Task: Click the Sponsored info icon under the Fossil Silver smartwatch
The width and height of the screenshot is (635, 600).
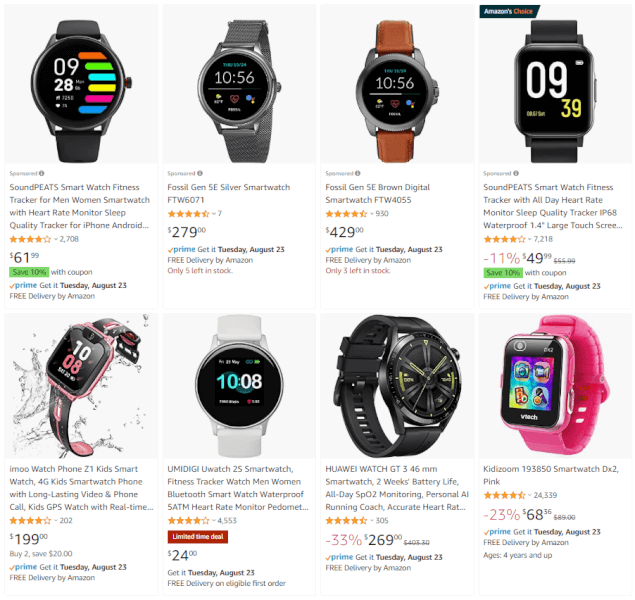Action: (200, 173)
